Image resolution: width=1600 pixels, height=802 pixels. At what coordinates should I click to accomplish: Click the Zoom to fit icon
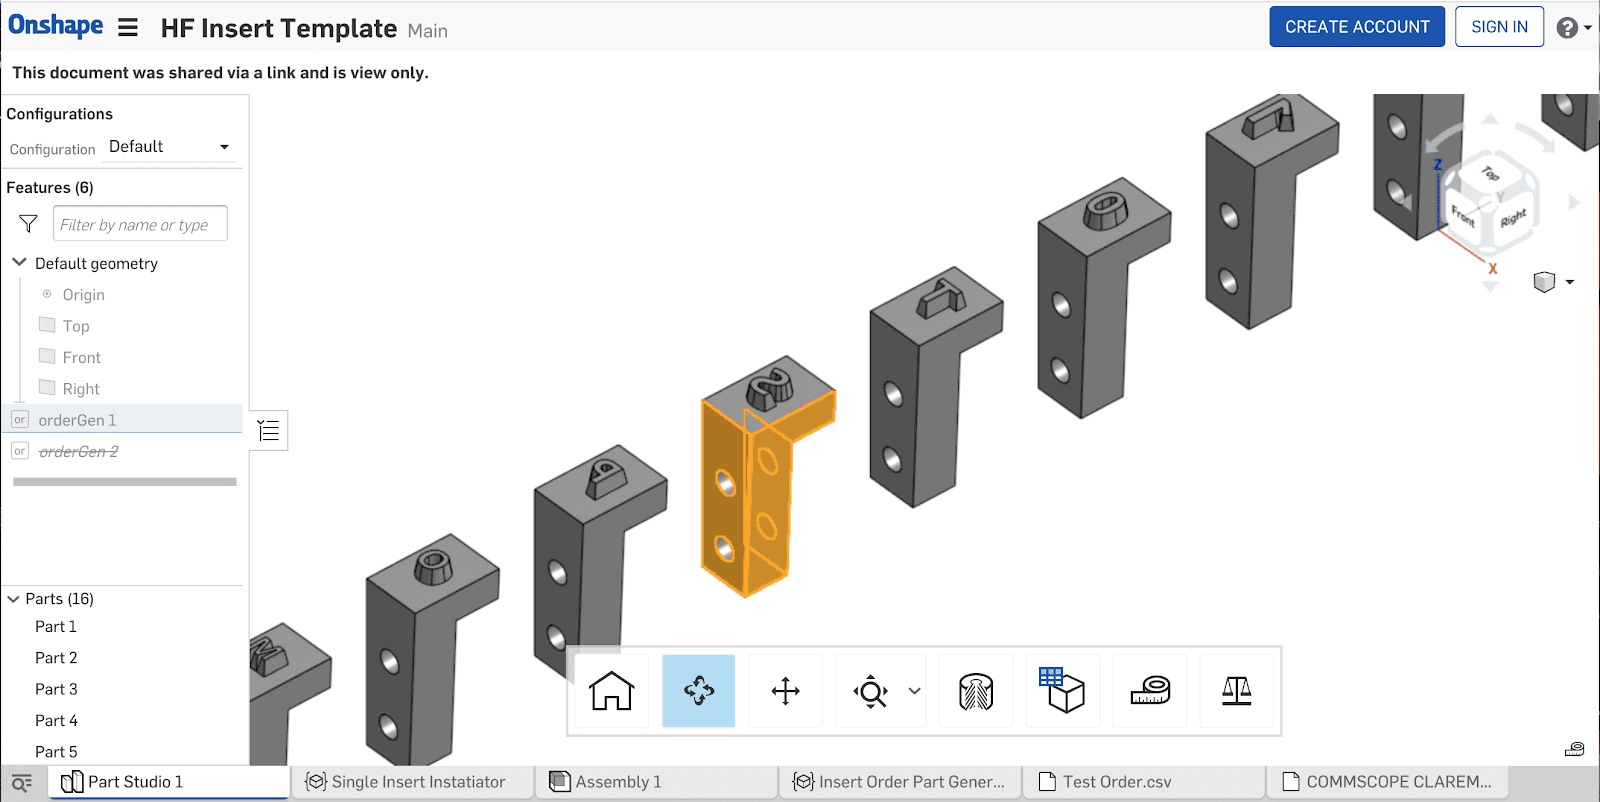click(870, 691)
